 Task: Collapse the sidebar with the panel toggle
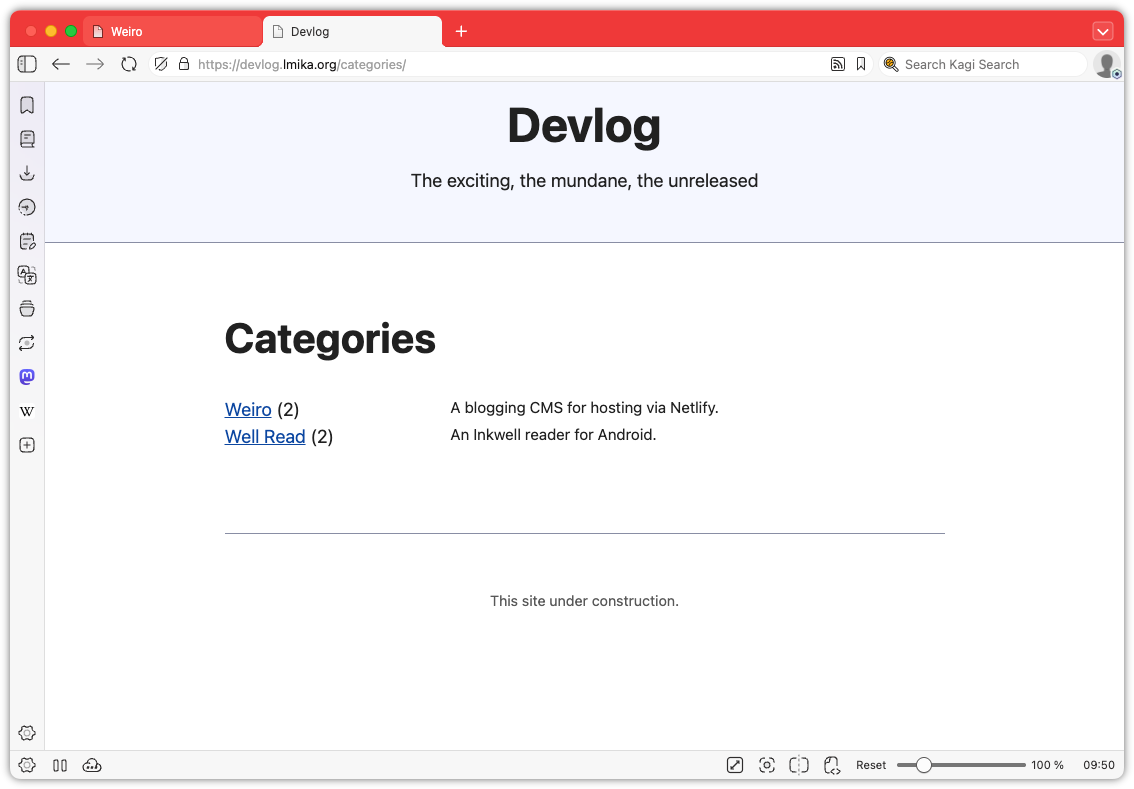pyautogui.click(x=27, y=63)
